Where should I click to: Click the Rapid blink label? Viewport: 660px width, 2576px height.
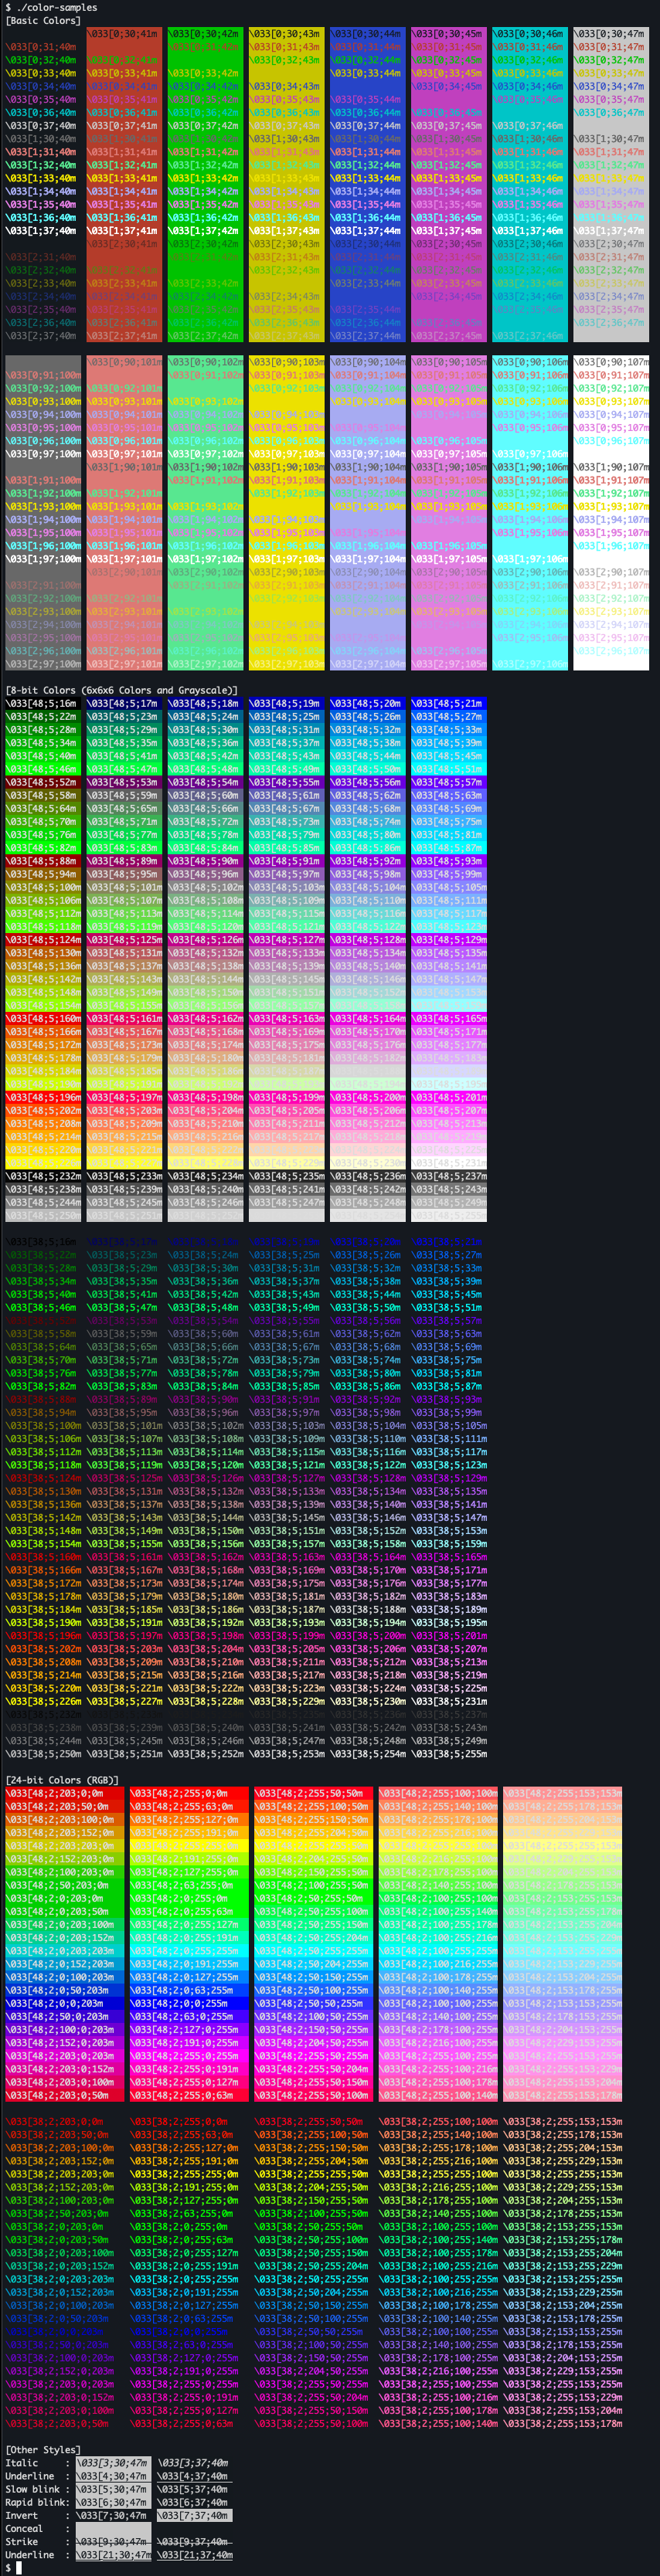[33, 2502]
